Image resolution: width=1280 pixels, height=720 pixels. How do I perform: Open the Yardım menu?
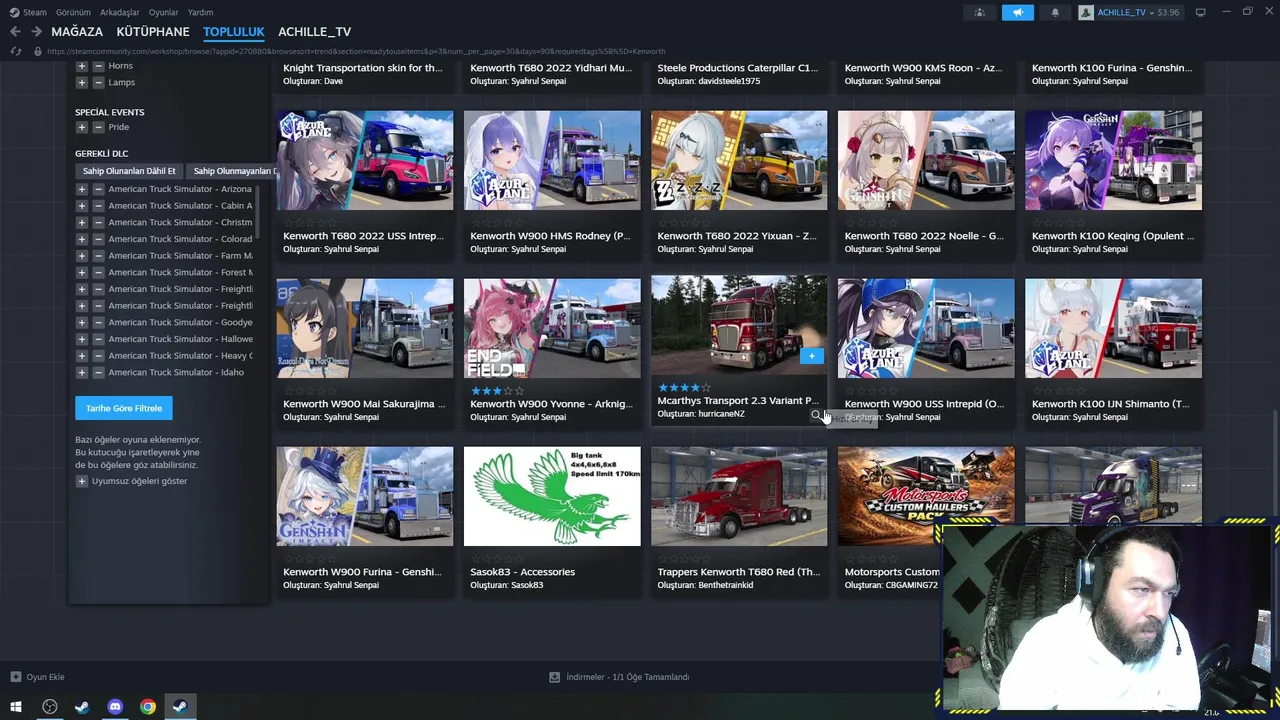pyautogui.click(x=200, y=12)
